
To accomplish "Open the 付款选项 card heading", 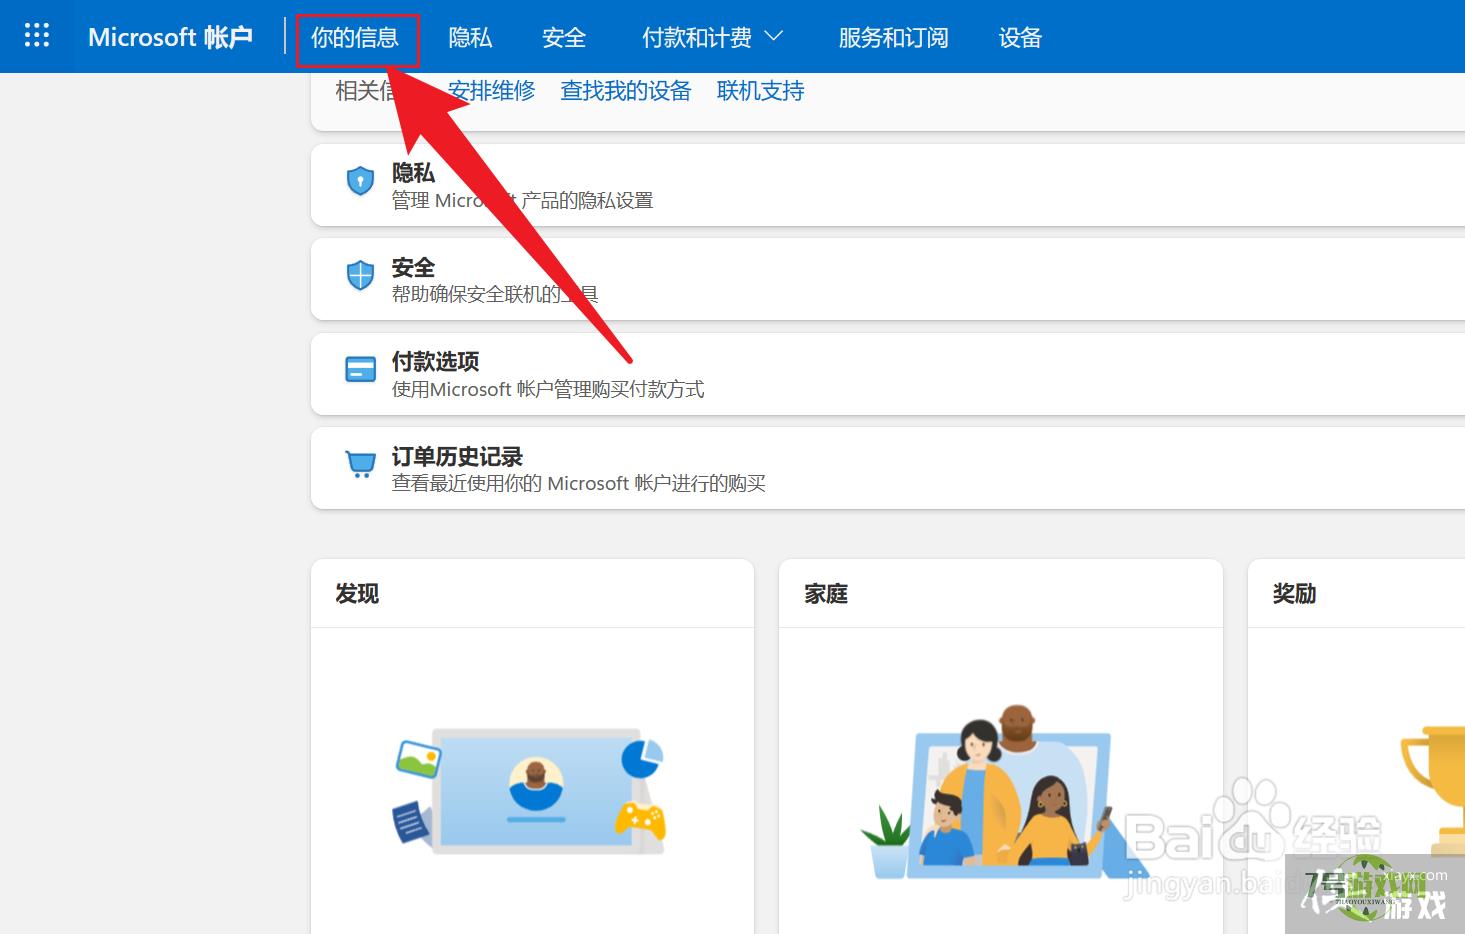I will tap(435, 361).
